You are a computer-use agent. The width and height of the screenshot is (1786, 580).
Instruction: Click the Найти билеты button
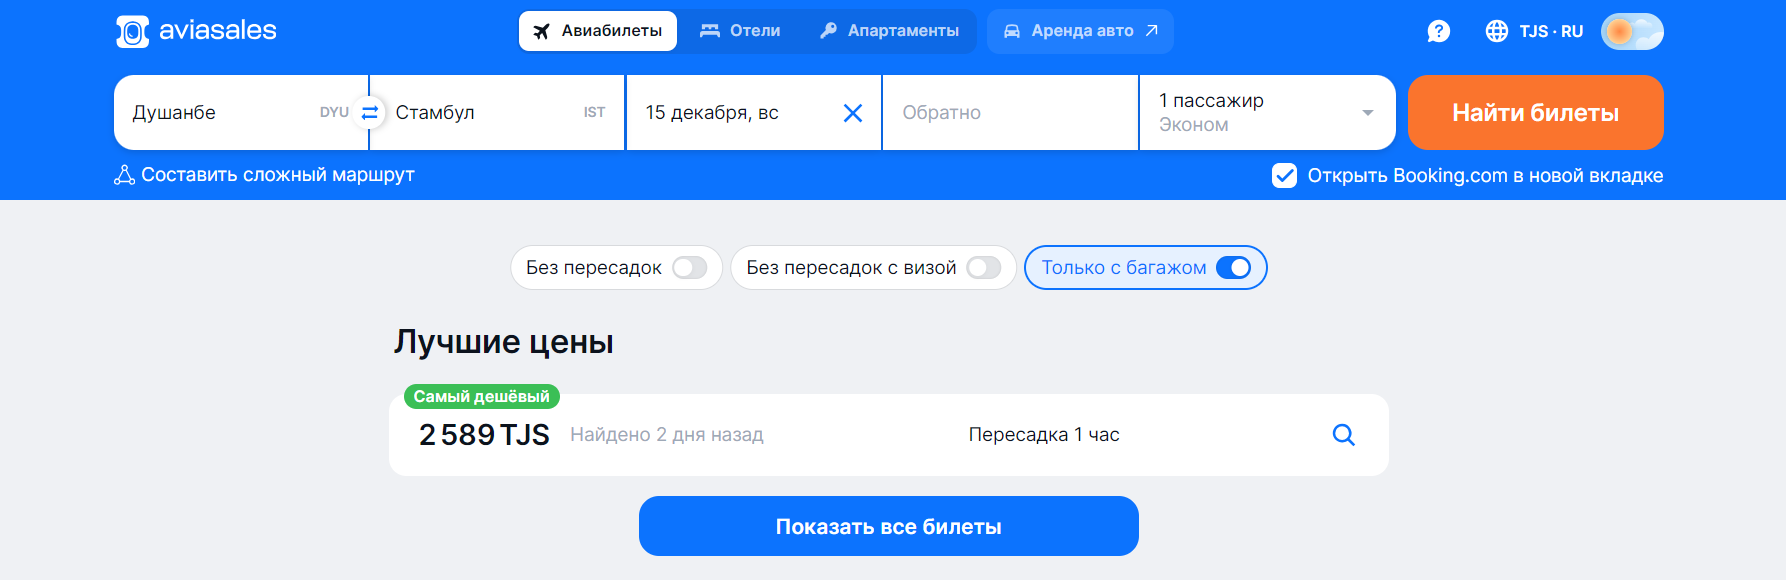tap(1535, 113)
